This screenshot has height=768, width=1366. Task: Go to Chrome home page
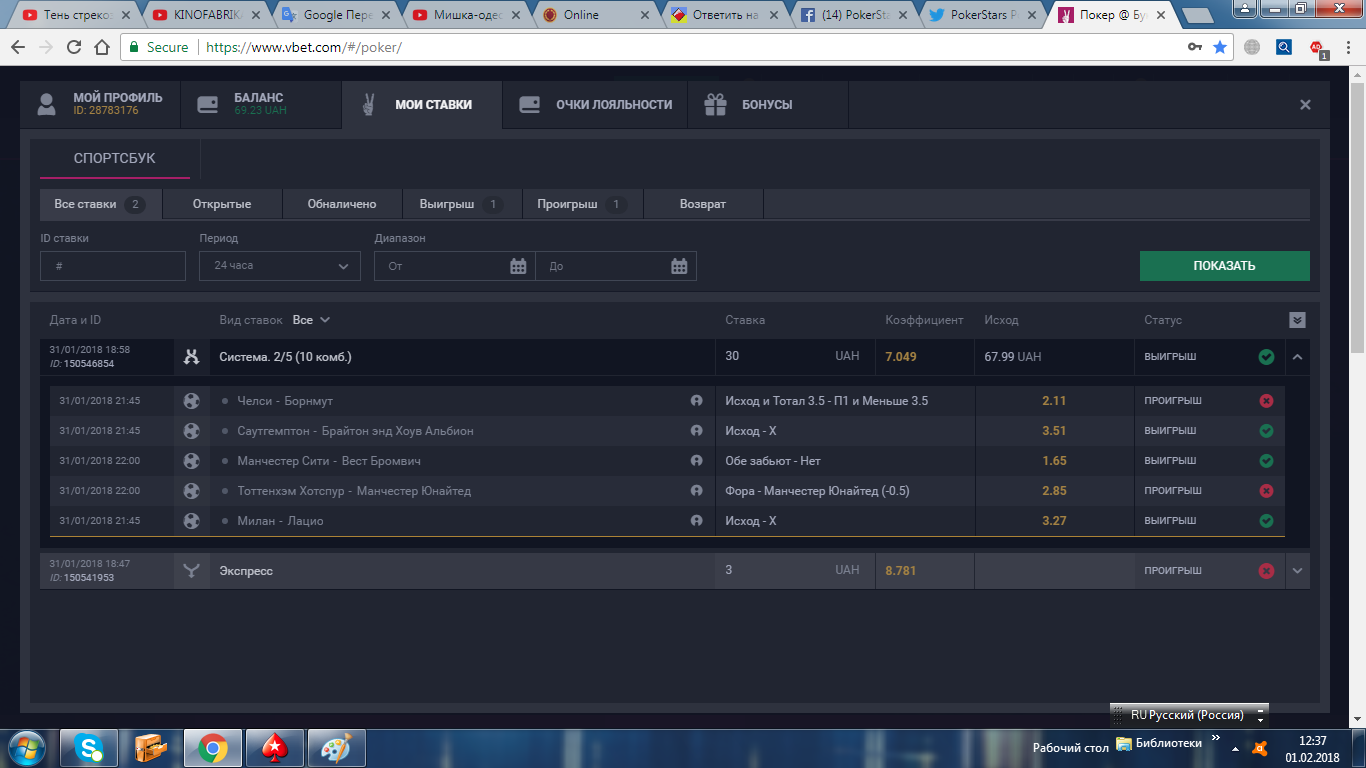102,47
